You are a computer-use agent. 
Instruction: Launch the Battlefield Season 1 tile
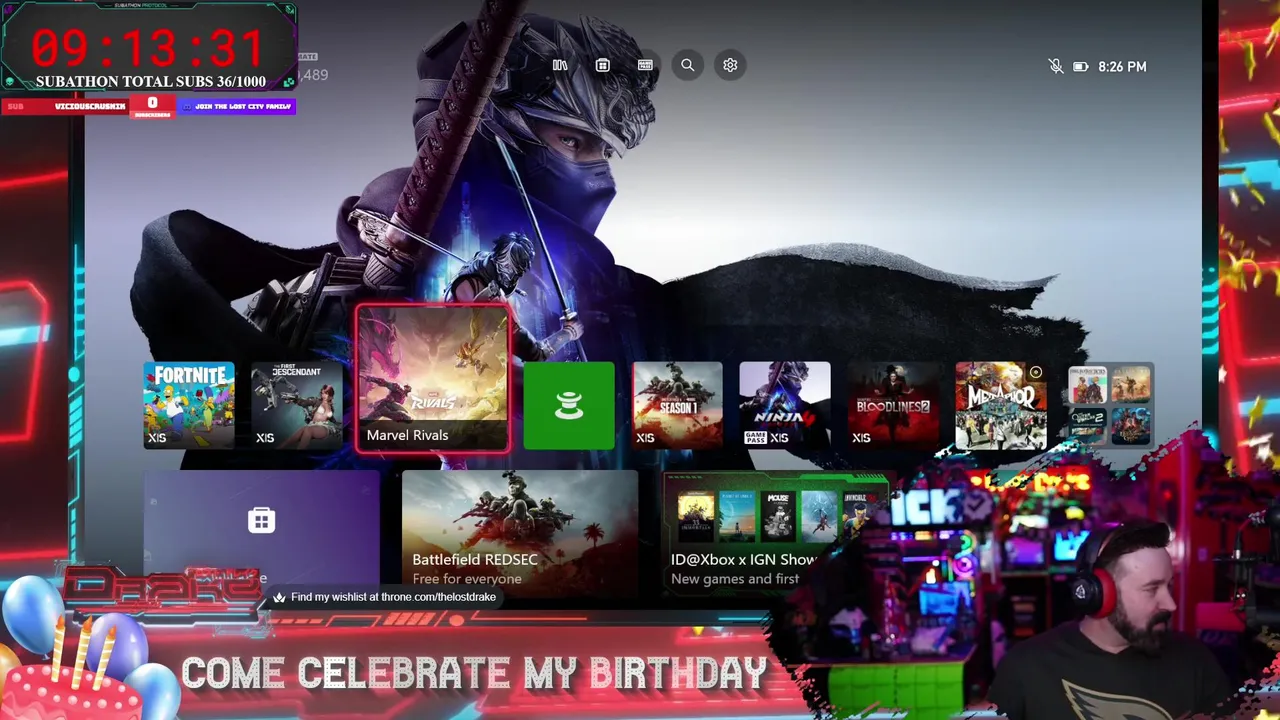677,405
